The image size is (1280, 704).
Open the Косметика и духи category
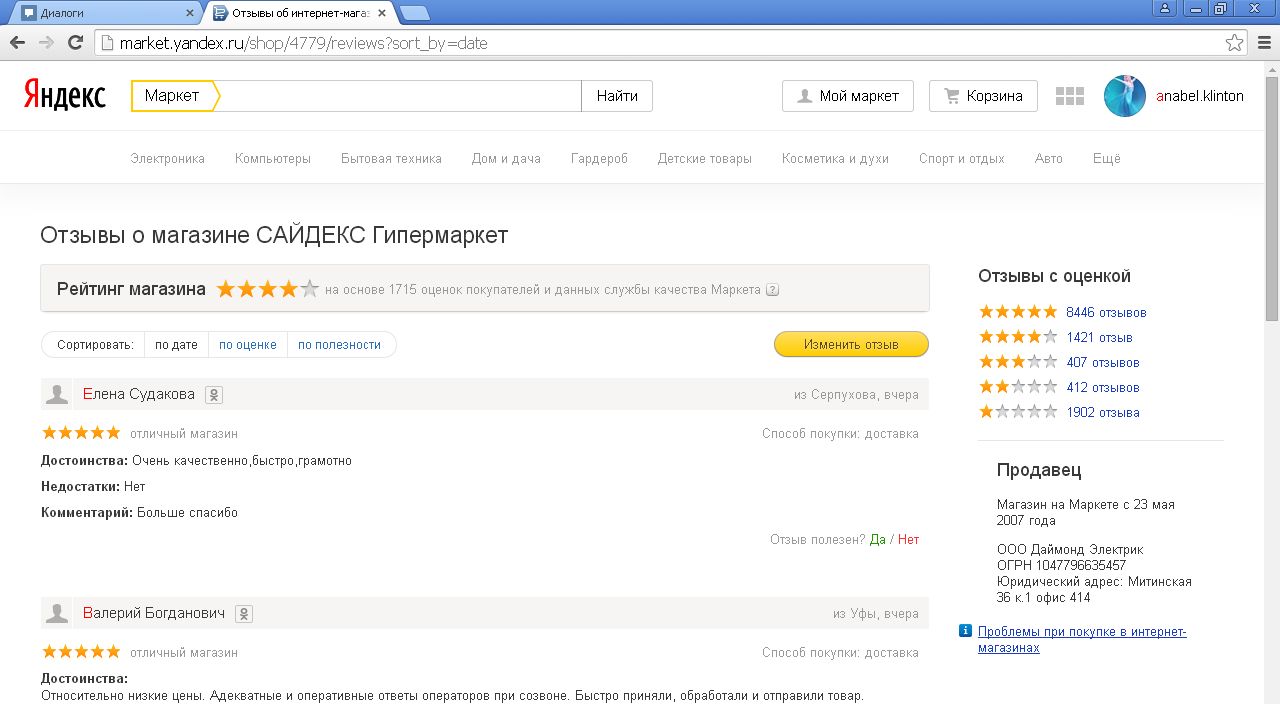pos(835,158)
